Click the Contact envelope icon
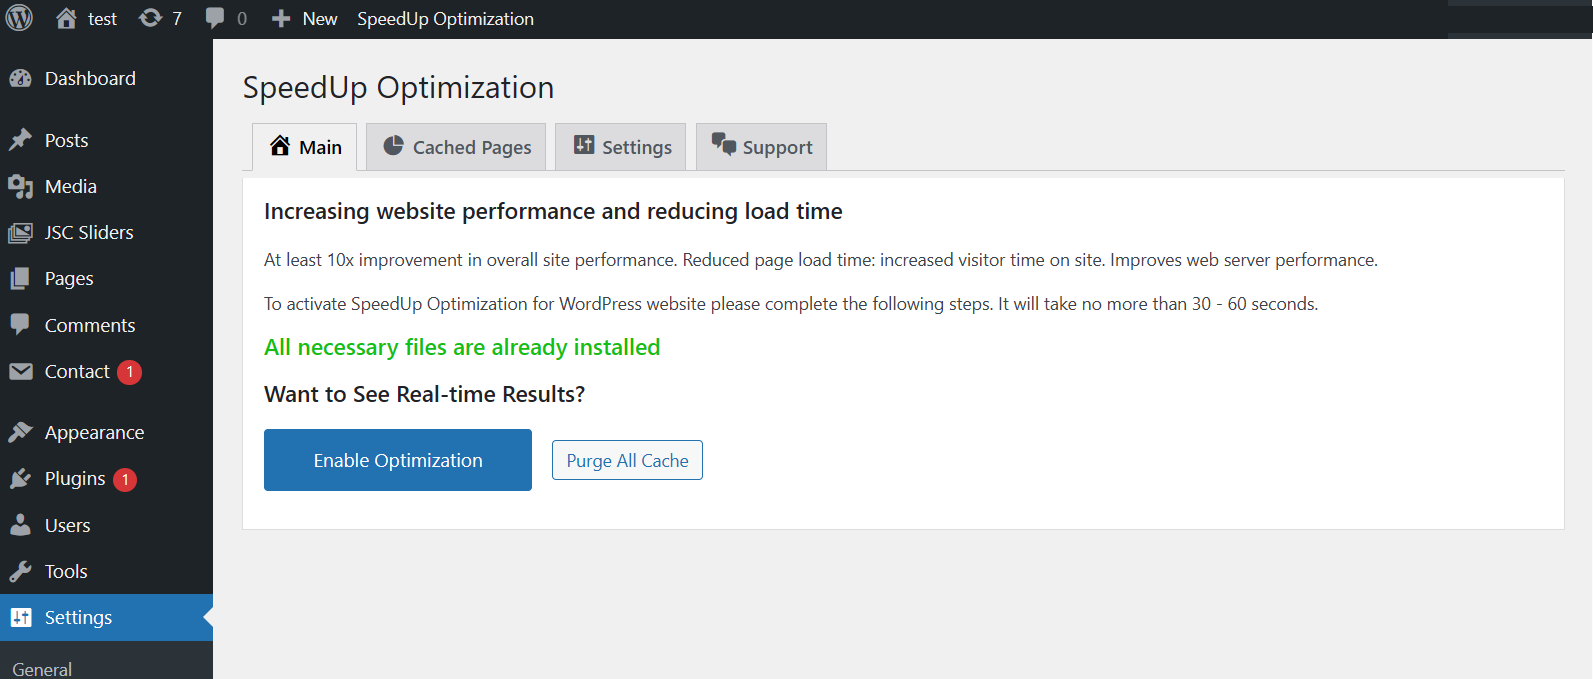Image resolution: width=1593 pixels, height=679 pixels. tap(20, 371)
